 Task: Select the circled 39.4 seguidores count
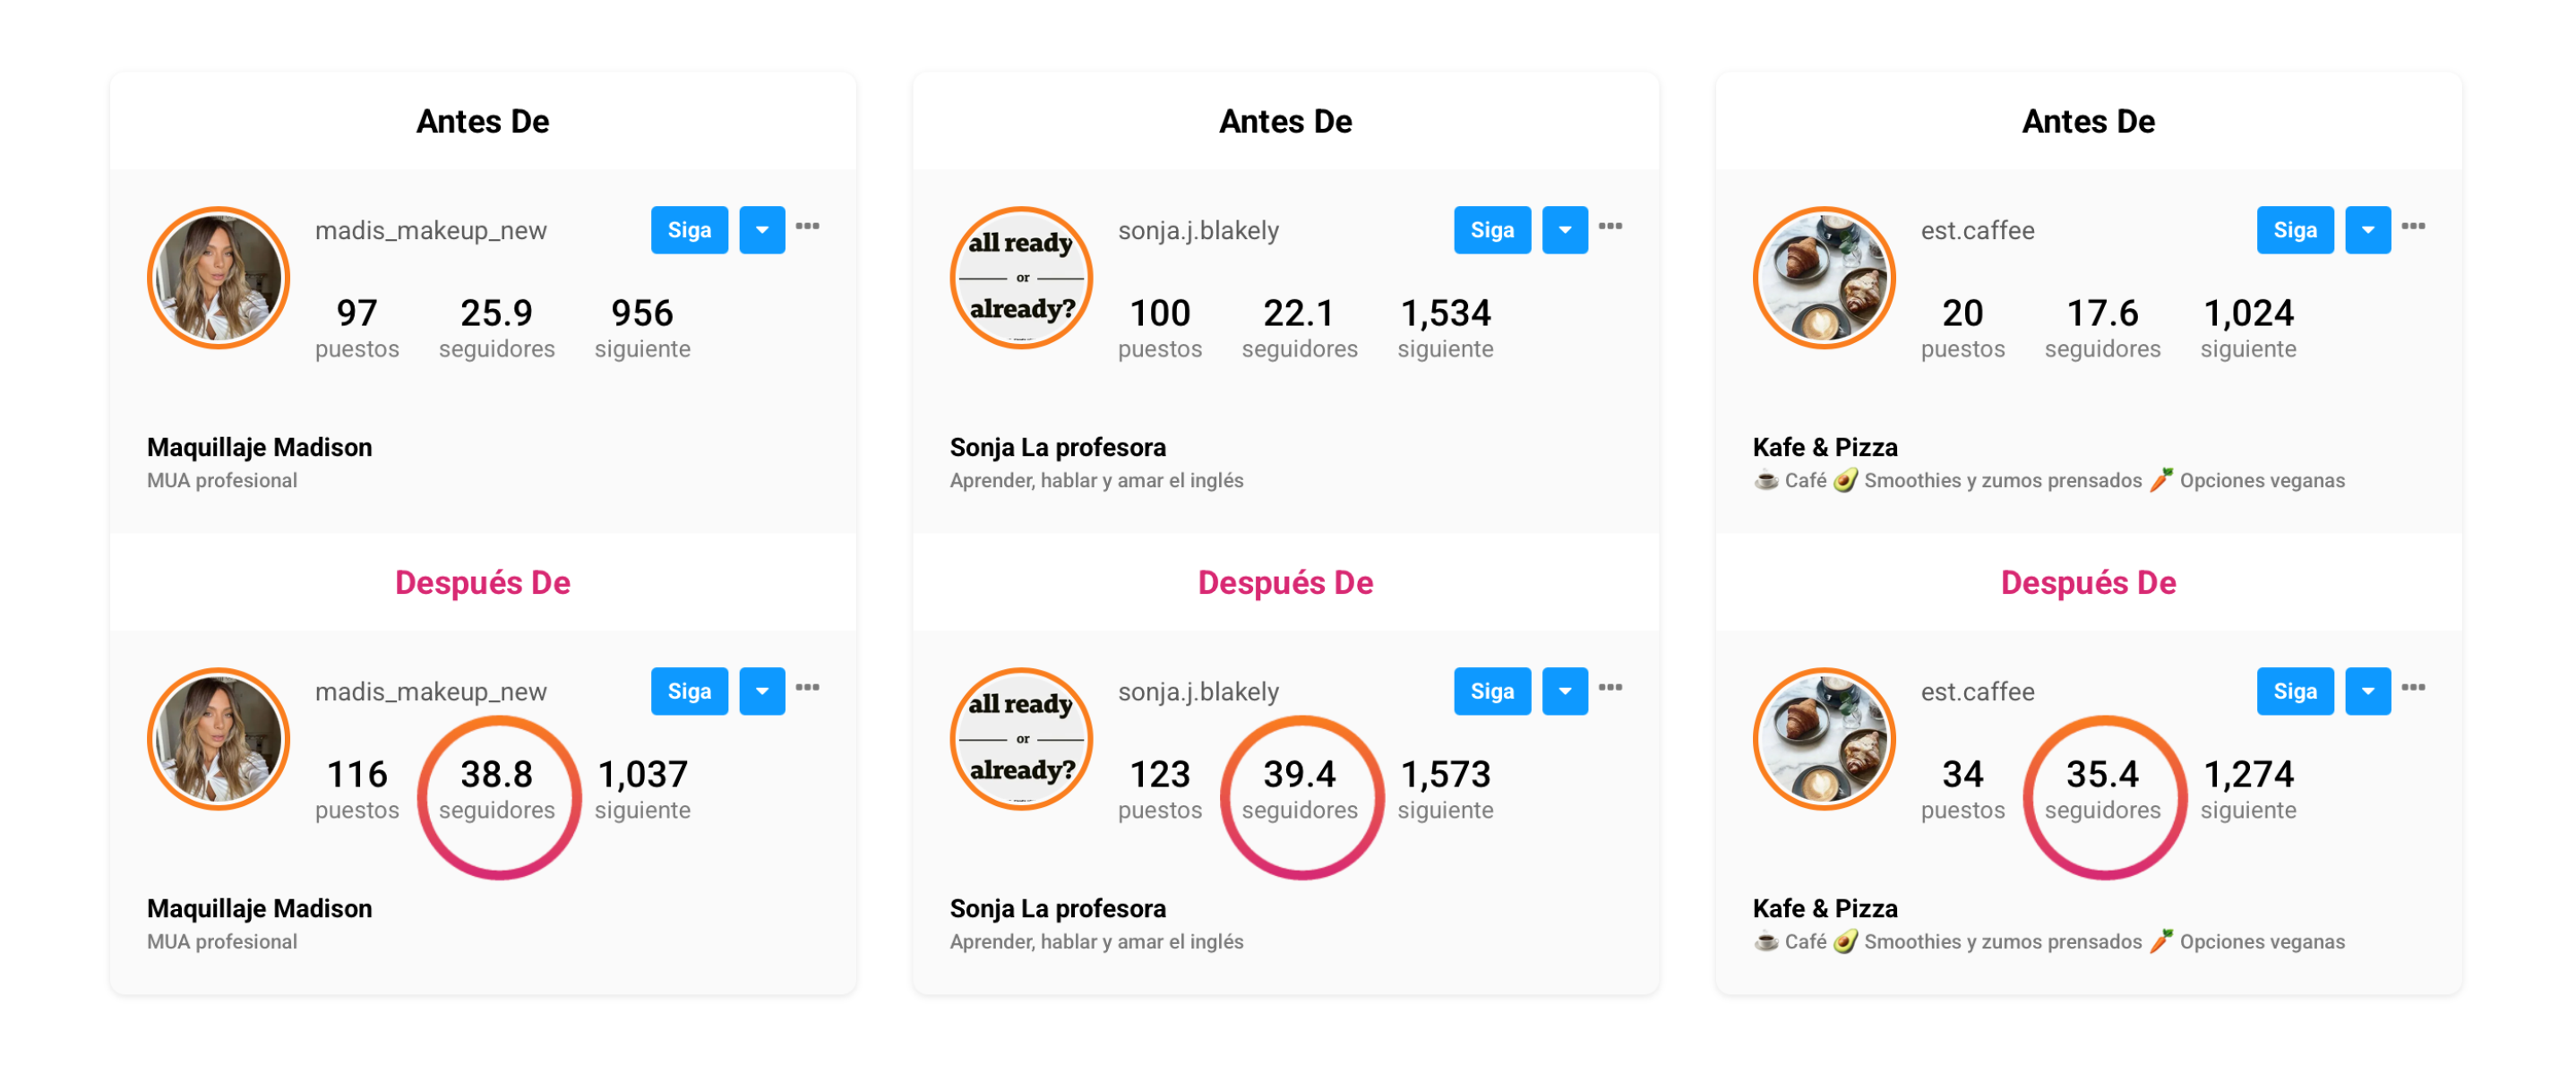[x=1300, y=789]
